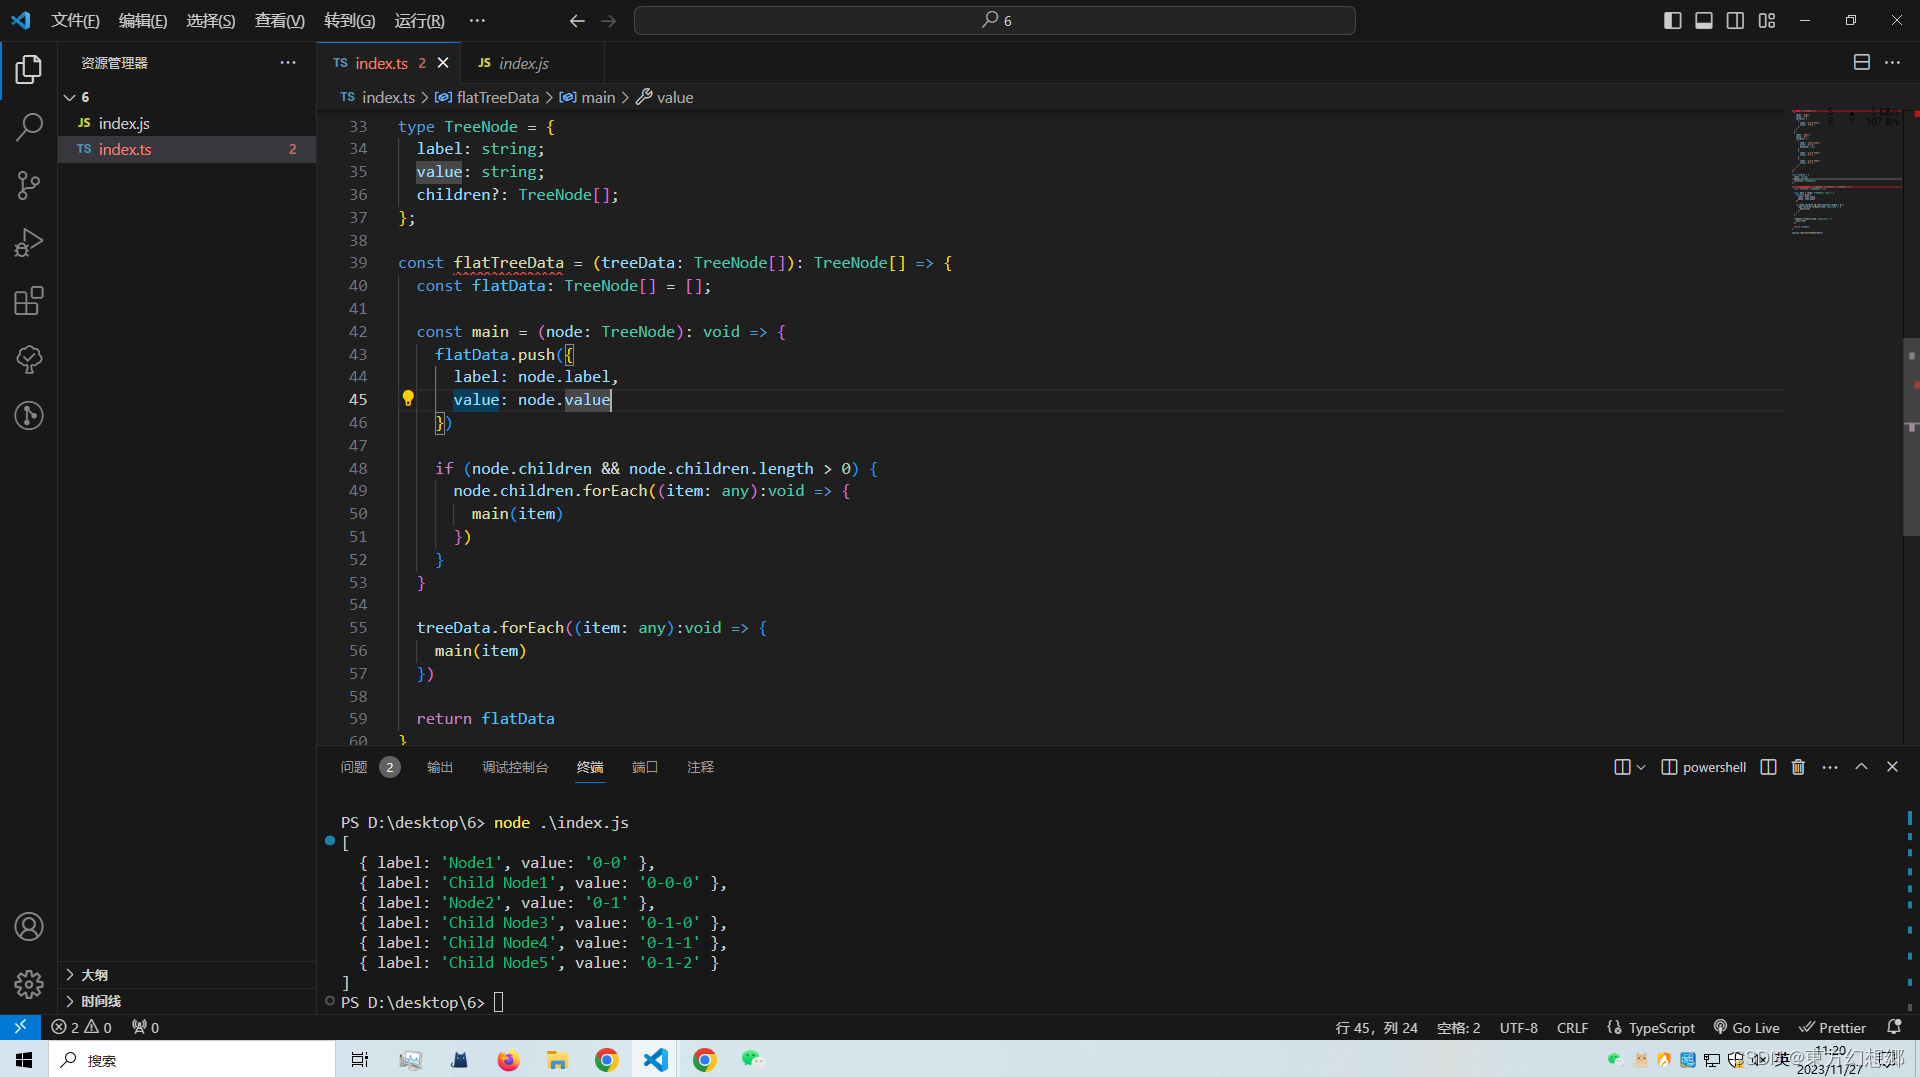This screenshot has width=1920, height=1077.
Task: Toggle bottom panel visibility
Action: click(1704, 20)
